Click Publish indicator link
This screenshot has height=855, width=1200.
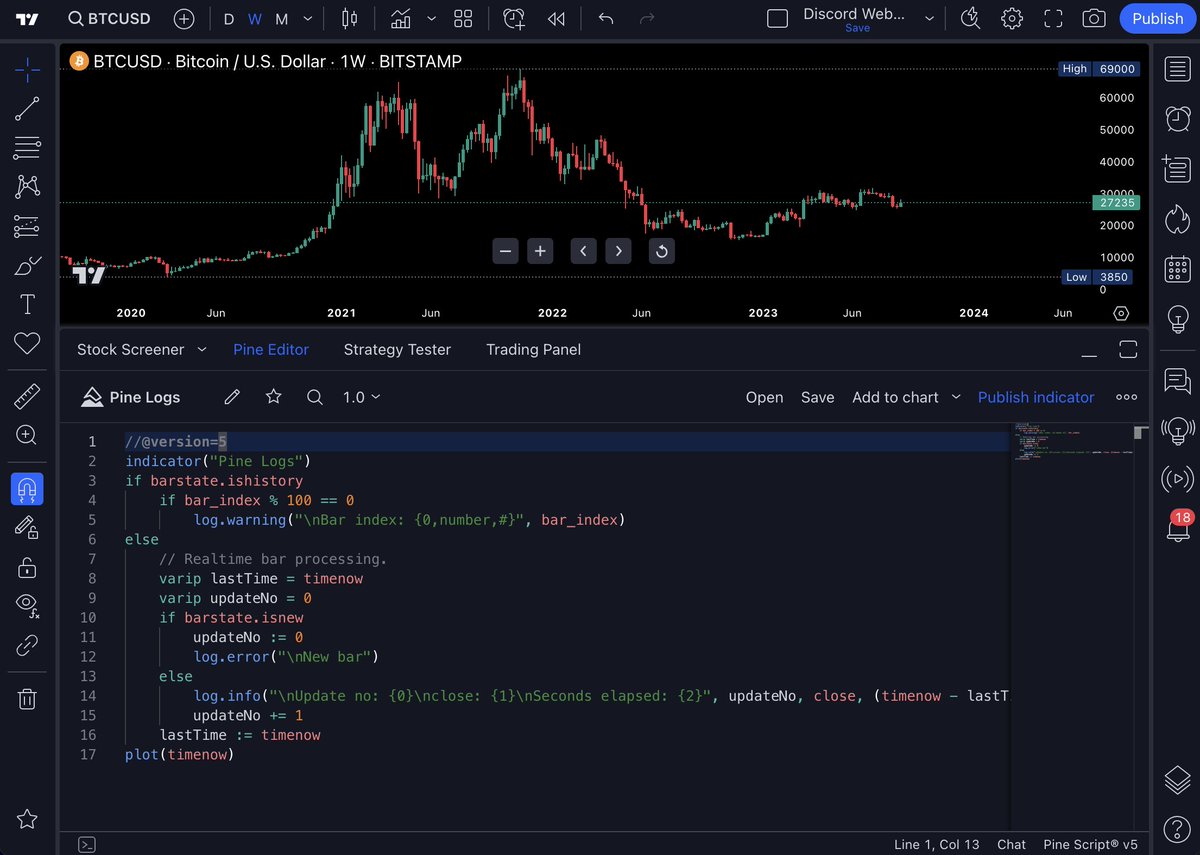click(1036, 397)
